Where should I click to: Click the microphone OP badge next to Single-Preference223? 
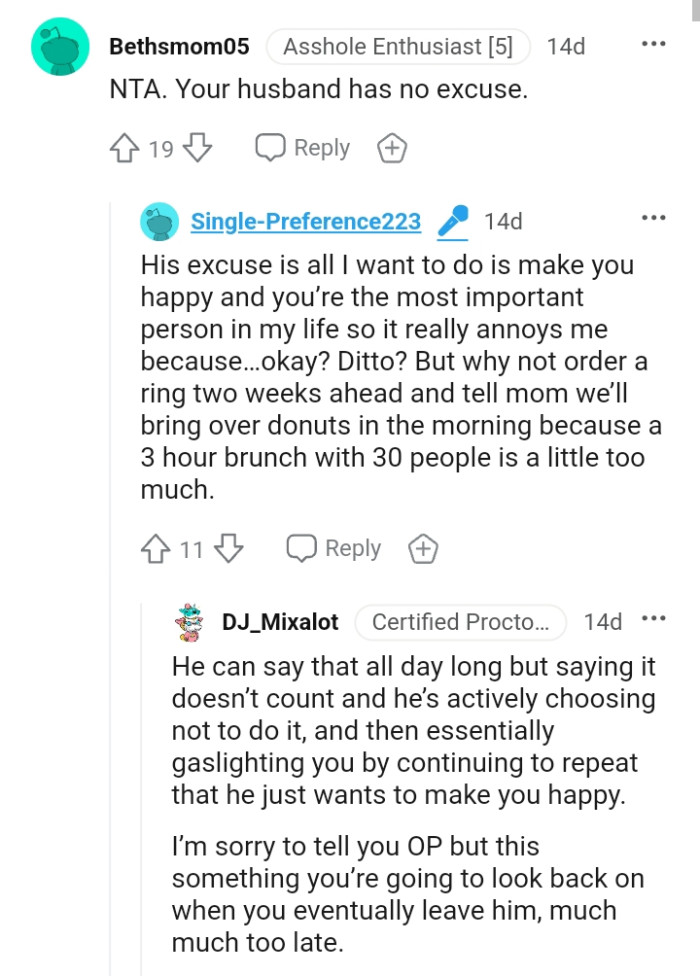451,222
